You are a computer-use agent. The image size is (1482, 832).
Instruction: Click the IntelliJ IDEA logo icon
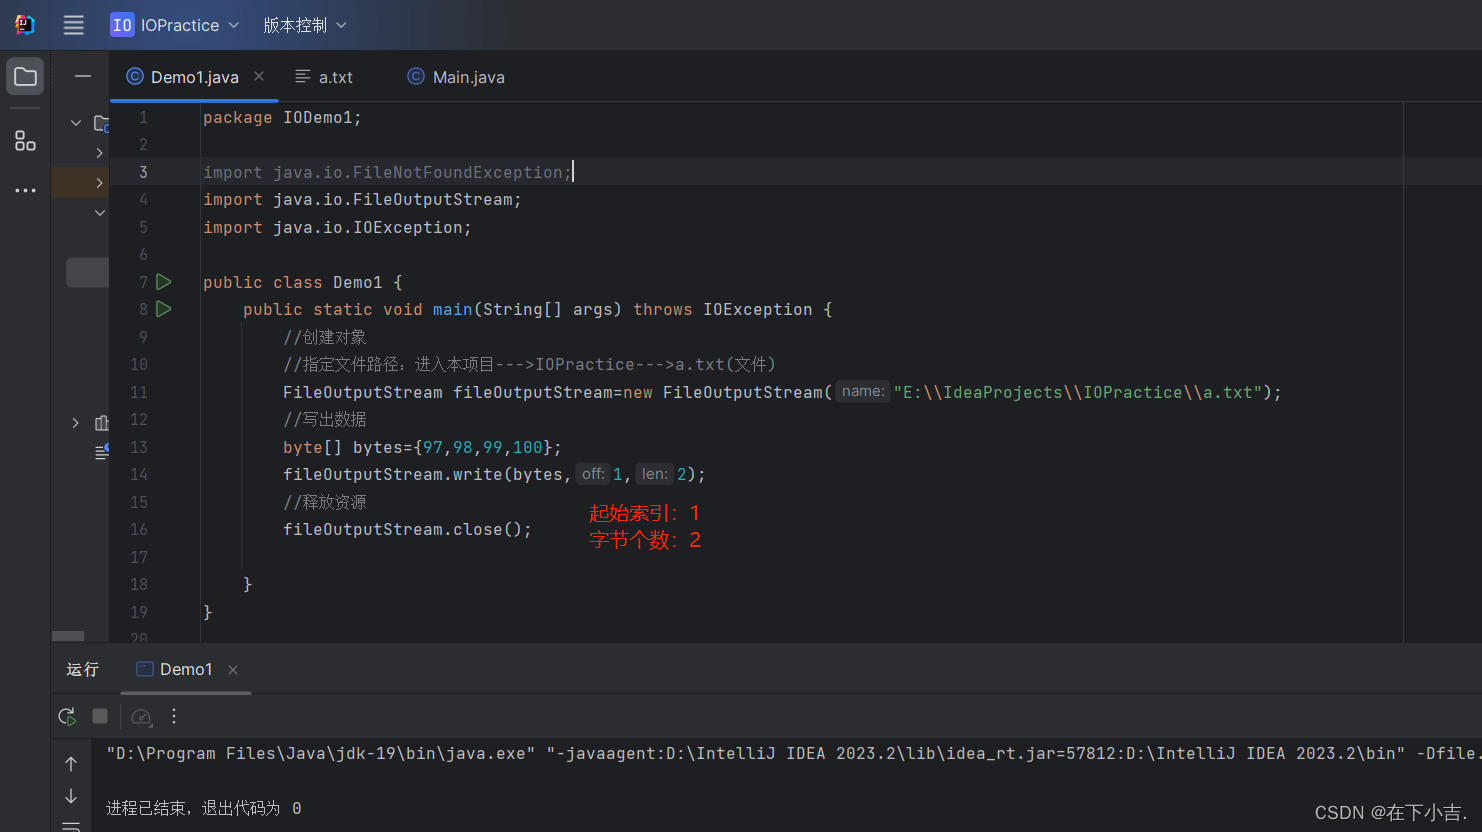25,25
